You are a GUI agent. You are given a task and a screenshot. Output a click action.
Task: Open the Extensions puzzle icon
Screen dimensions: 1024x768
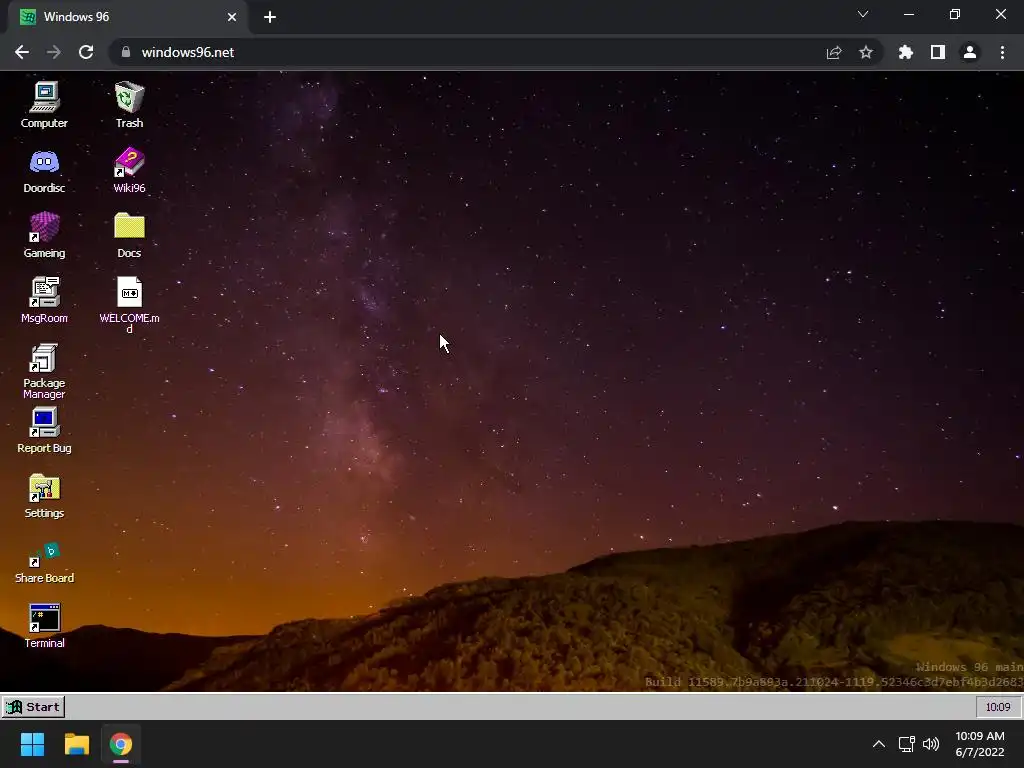(906, 52)
